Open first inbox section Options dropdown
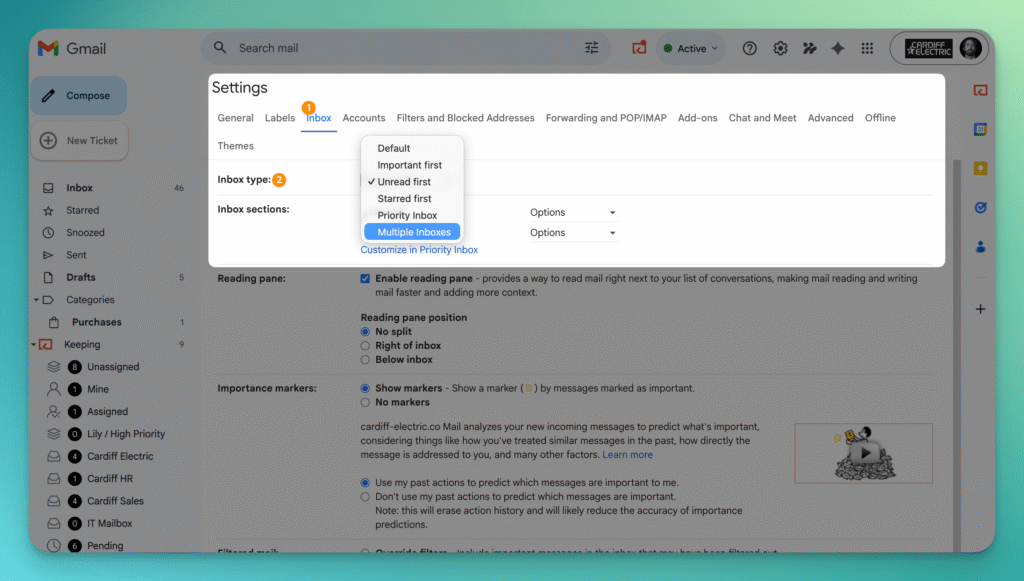This screenshot has width=1024, height=581. [573, 213]
